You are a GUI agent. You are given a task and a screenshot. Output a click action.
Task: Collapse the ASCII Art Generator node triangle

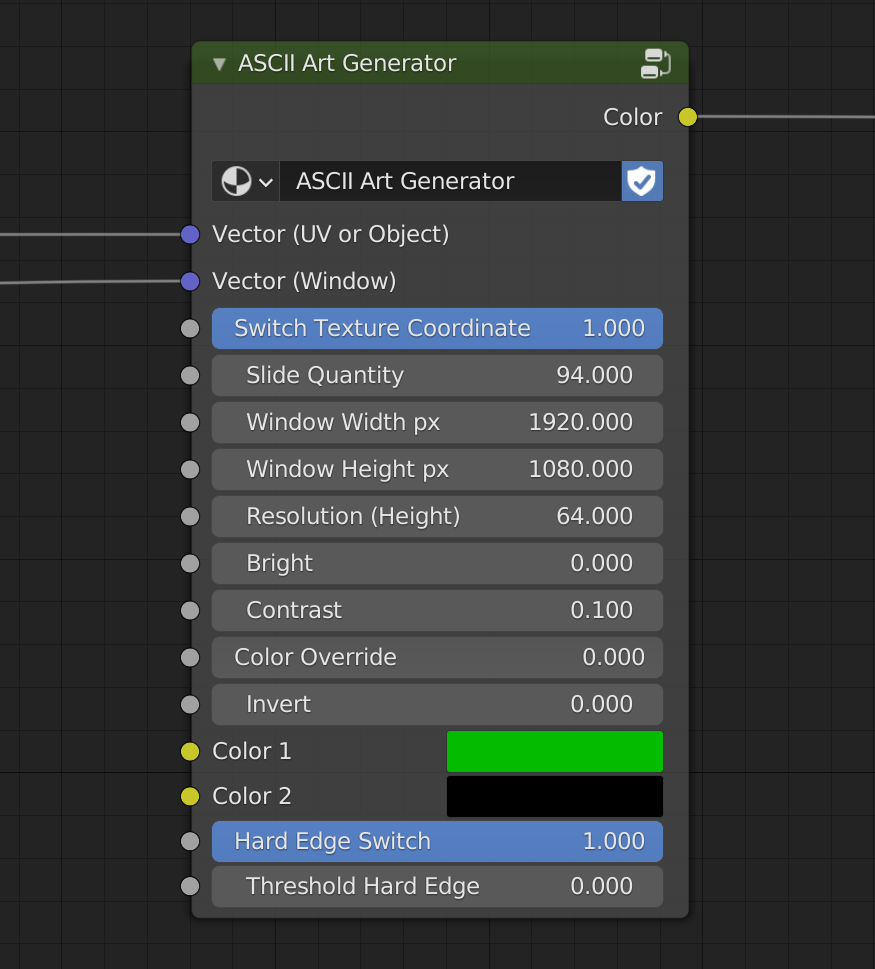(219, 64)
